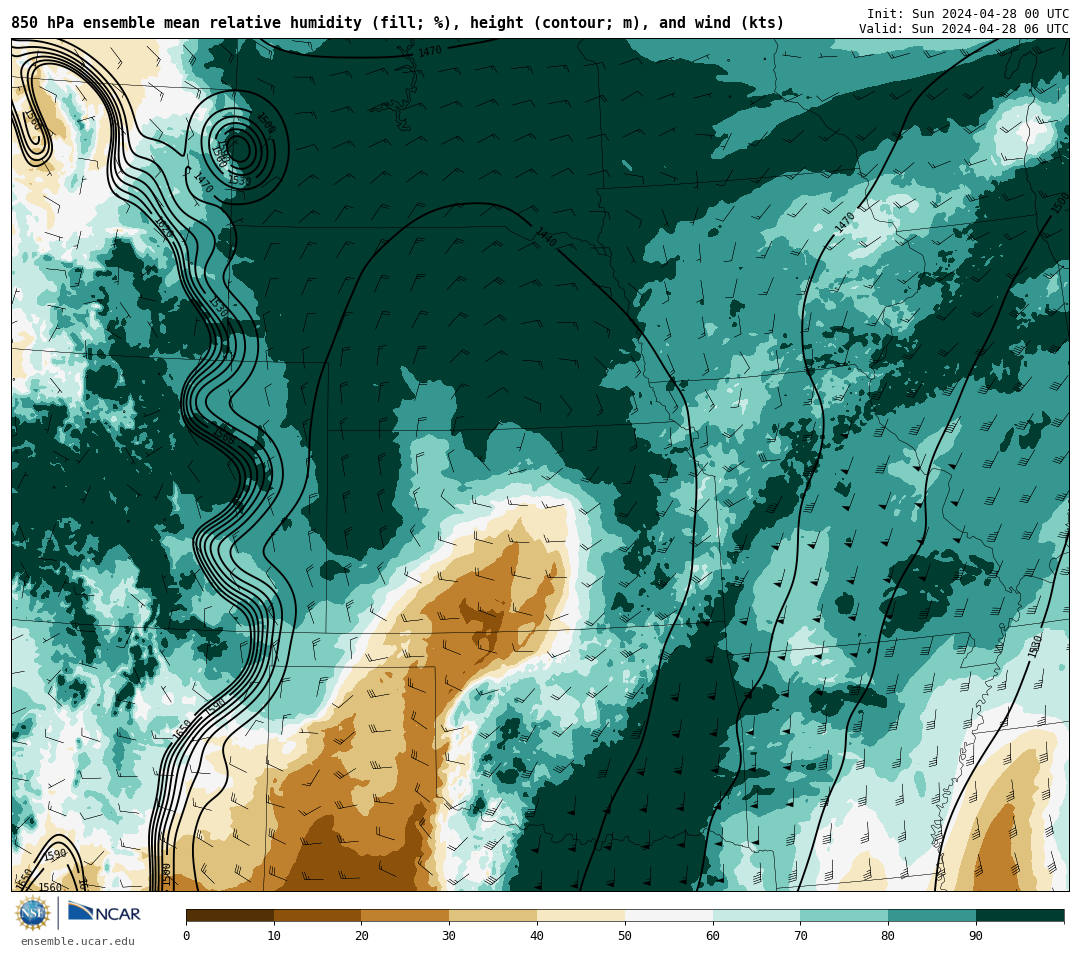Click the Init: Sun 2024-04-28 00 UTC text
The image size is (1080, 954).
(968, 14)
